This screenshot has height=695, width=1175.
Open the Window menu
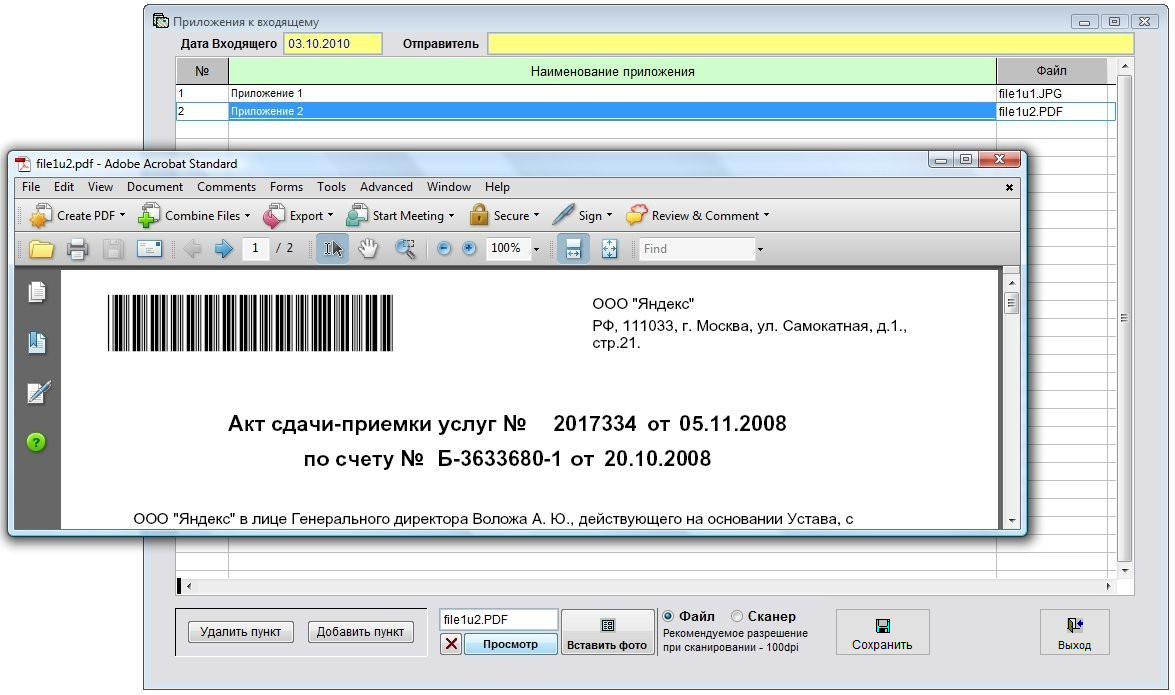tap(449, 187)
